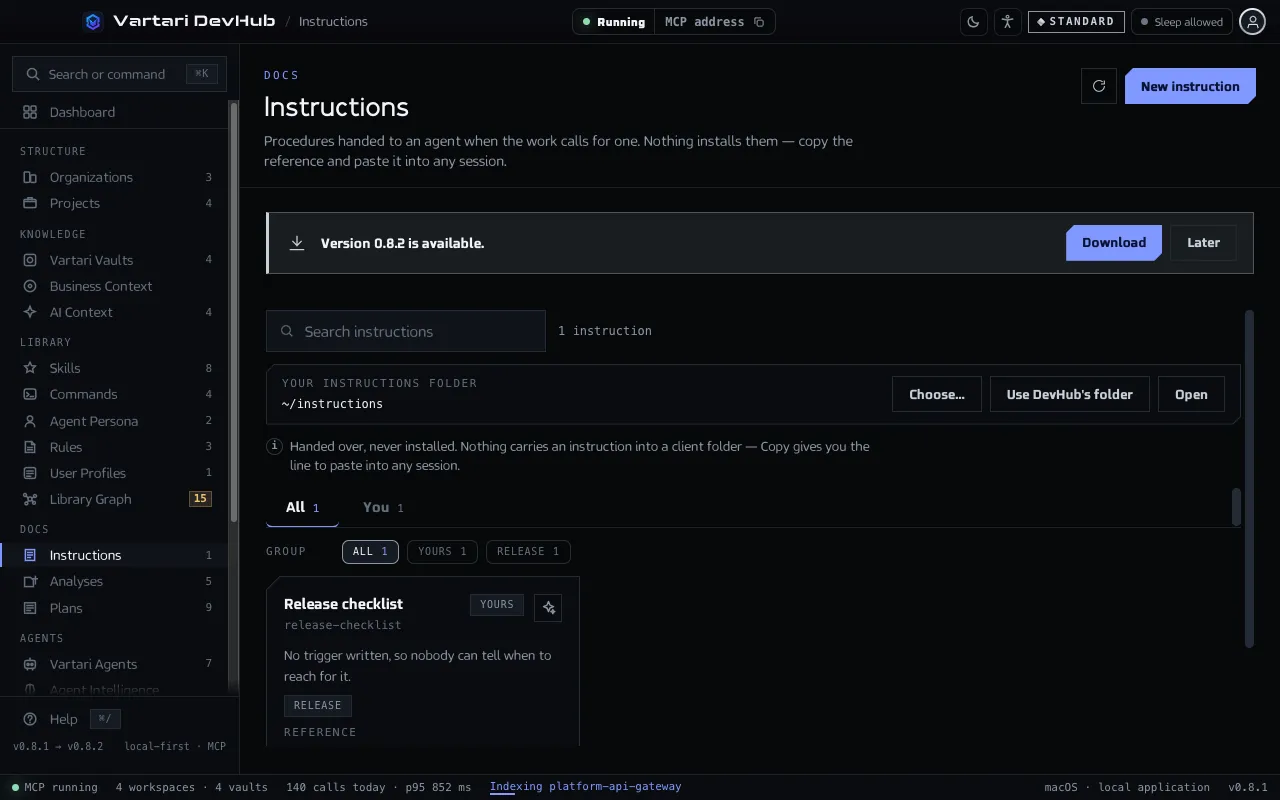
Task: Click Use DevHub's folder button
Action: click(x=1070, y=394)
